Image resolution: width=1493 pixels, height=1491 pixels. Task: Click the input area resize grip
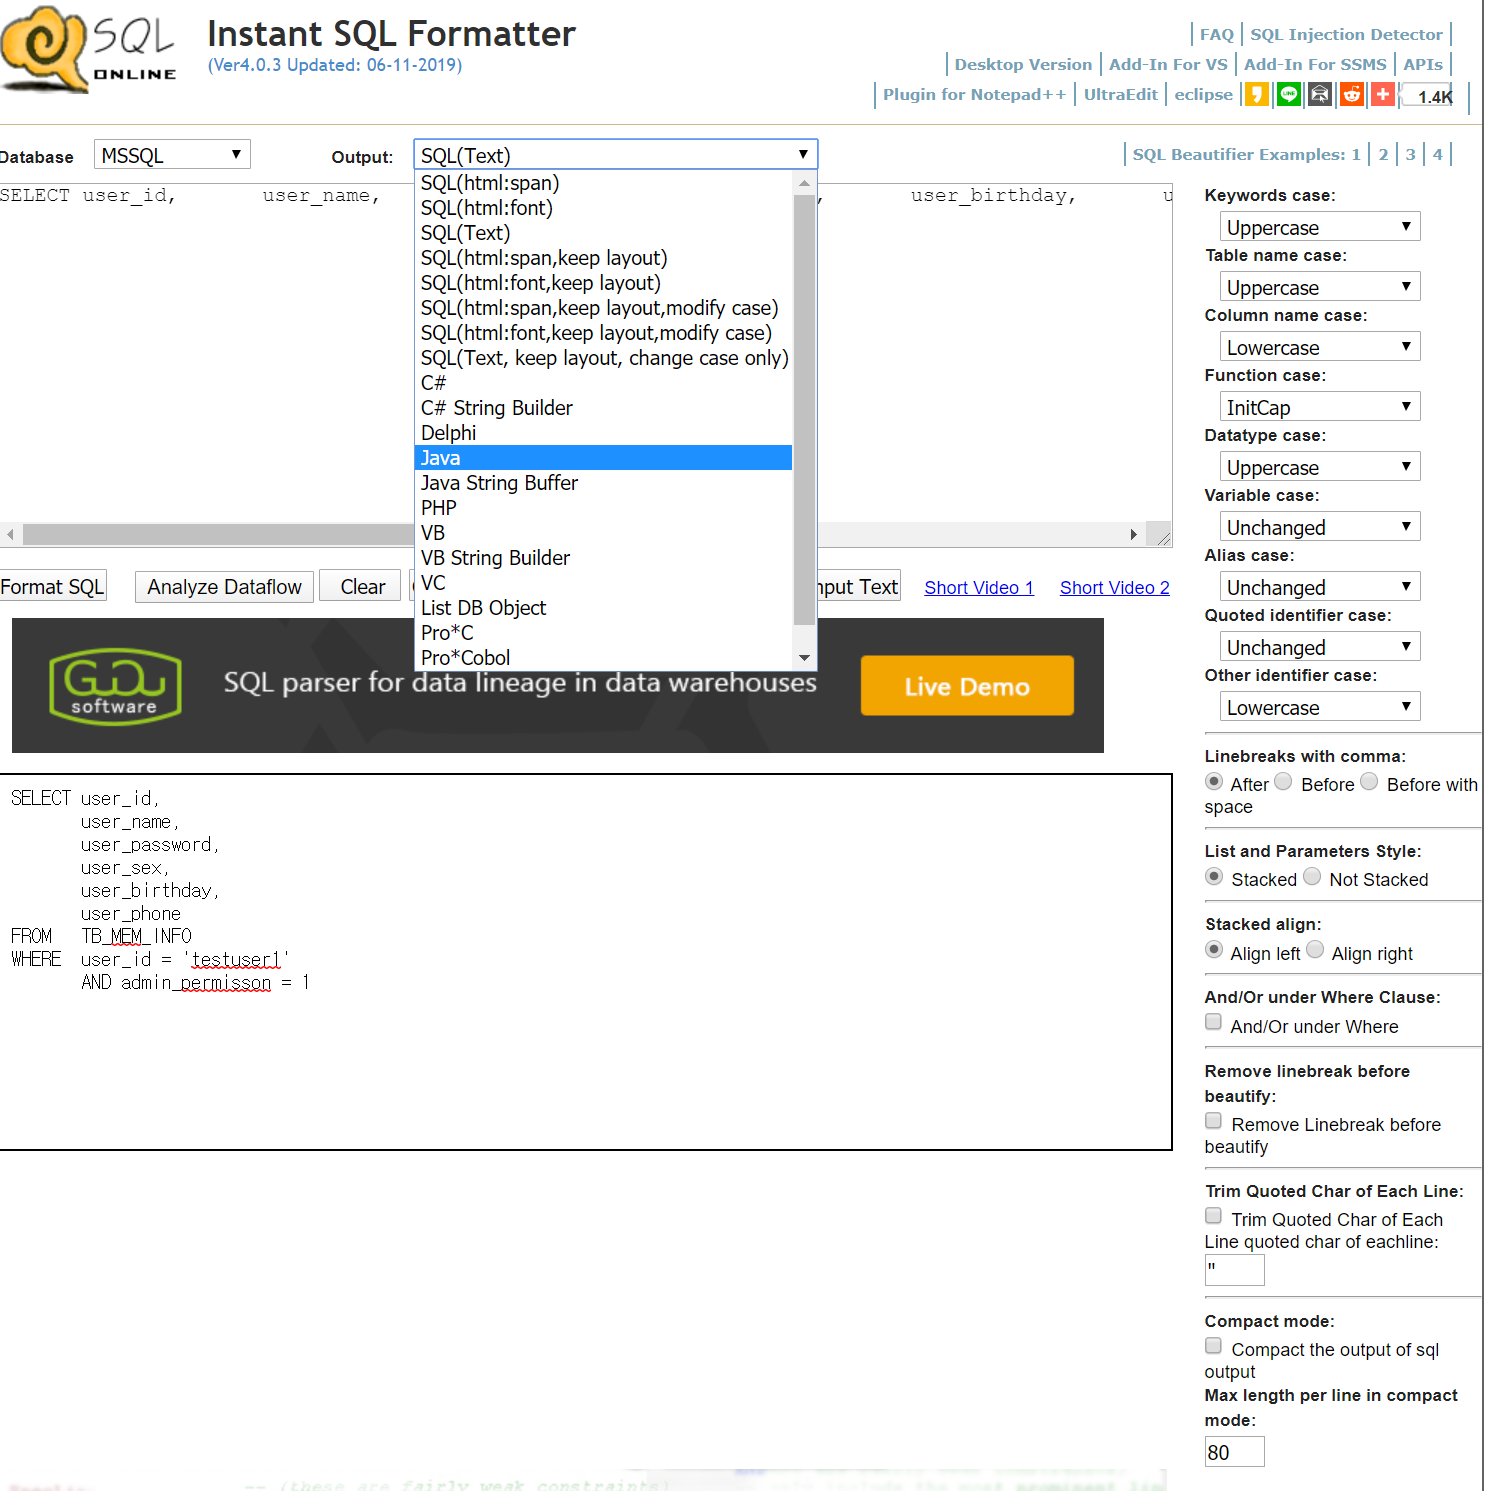[1161, 537]
